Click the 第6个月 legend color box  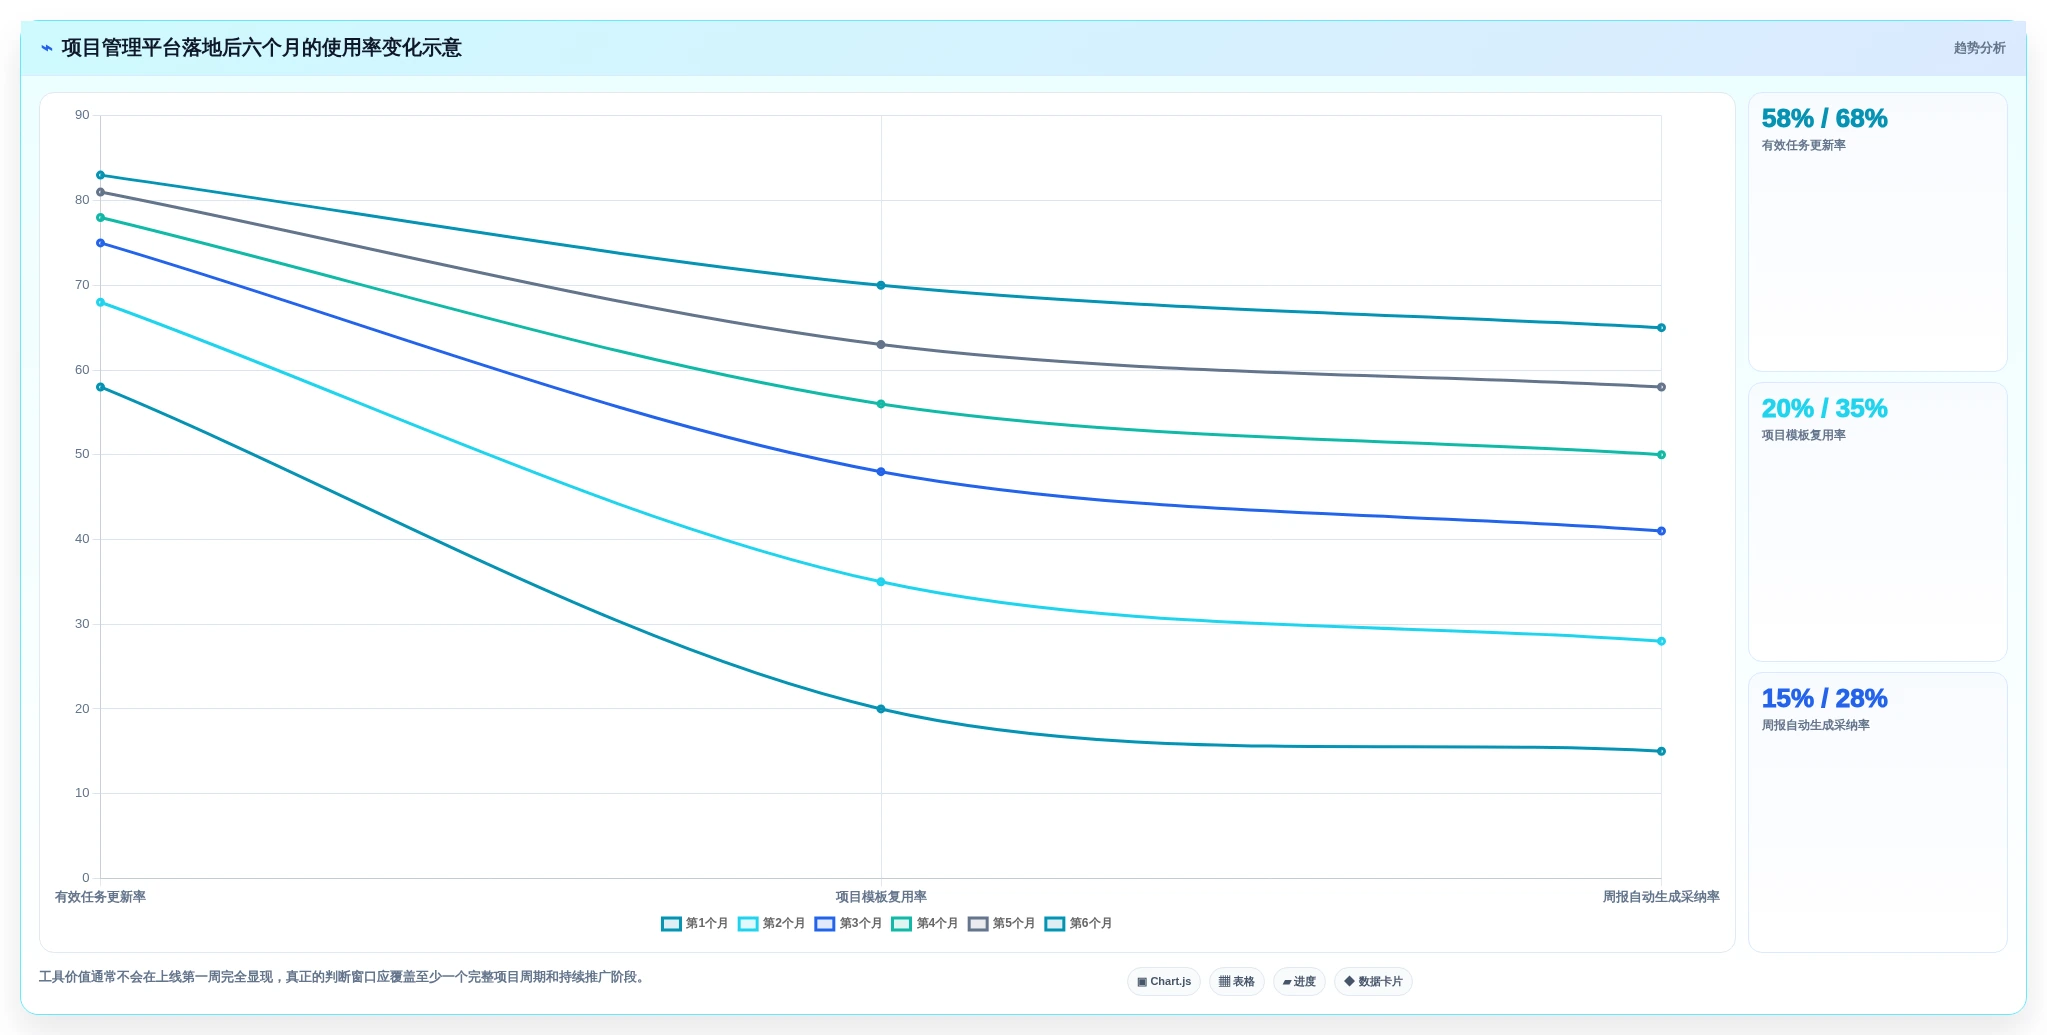(1055, 924)
